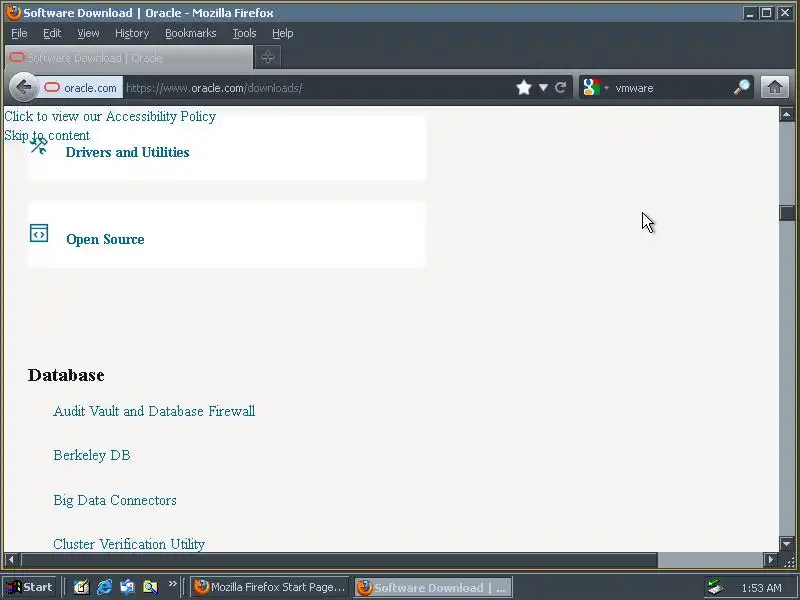This screenshot has width=800, height=600.
Task: Click the horizontal scrollbar left arrow
Action: coord(11,560)
